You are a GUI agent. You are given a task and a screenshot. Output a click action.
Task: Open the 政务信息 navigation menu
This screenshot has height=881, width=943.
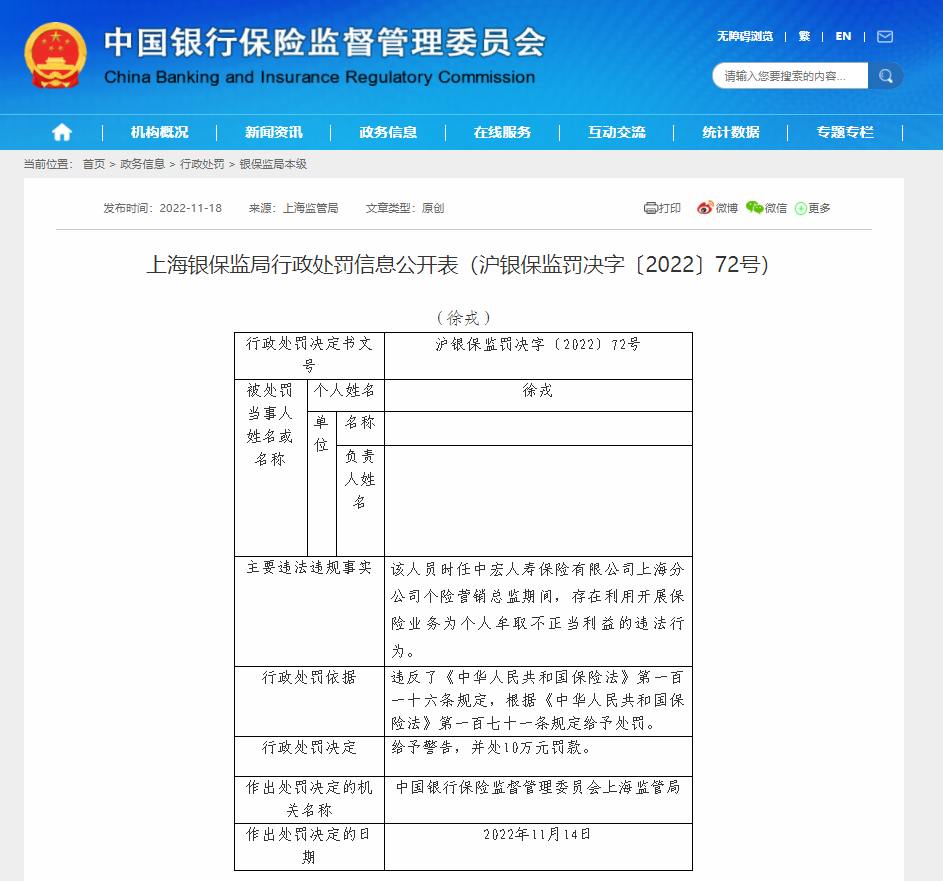(x=388, y=132)
